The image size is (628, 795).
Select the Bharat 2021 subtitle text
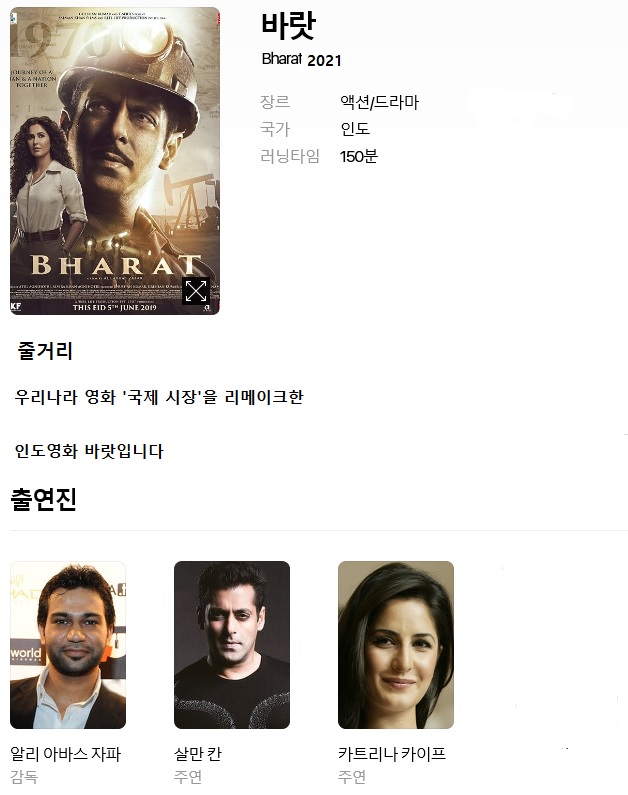coord(302,60)
